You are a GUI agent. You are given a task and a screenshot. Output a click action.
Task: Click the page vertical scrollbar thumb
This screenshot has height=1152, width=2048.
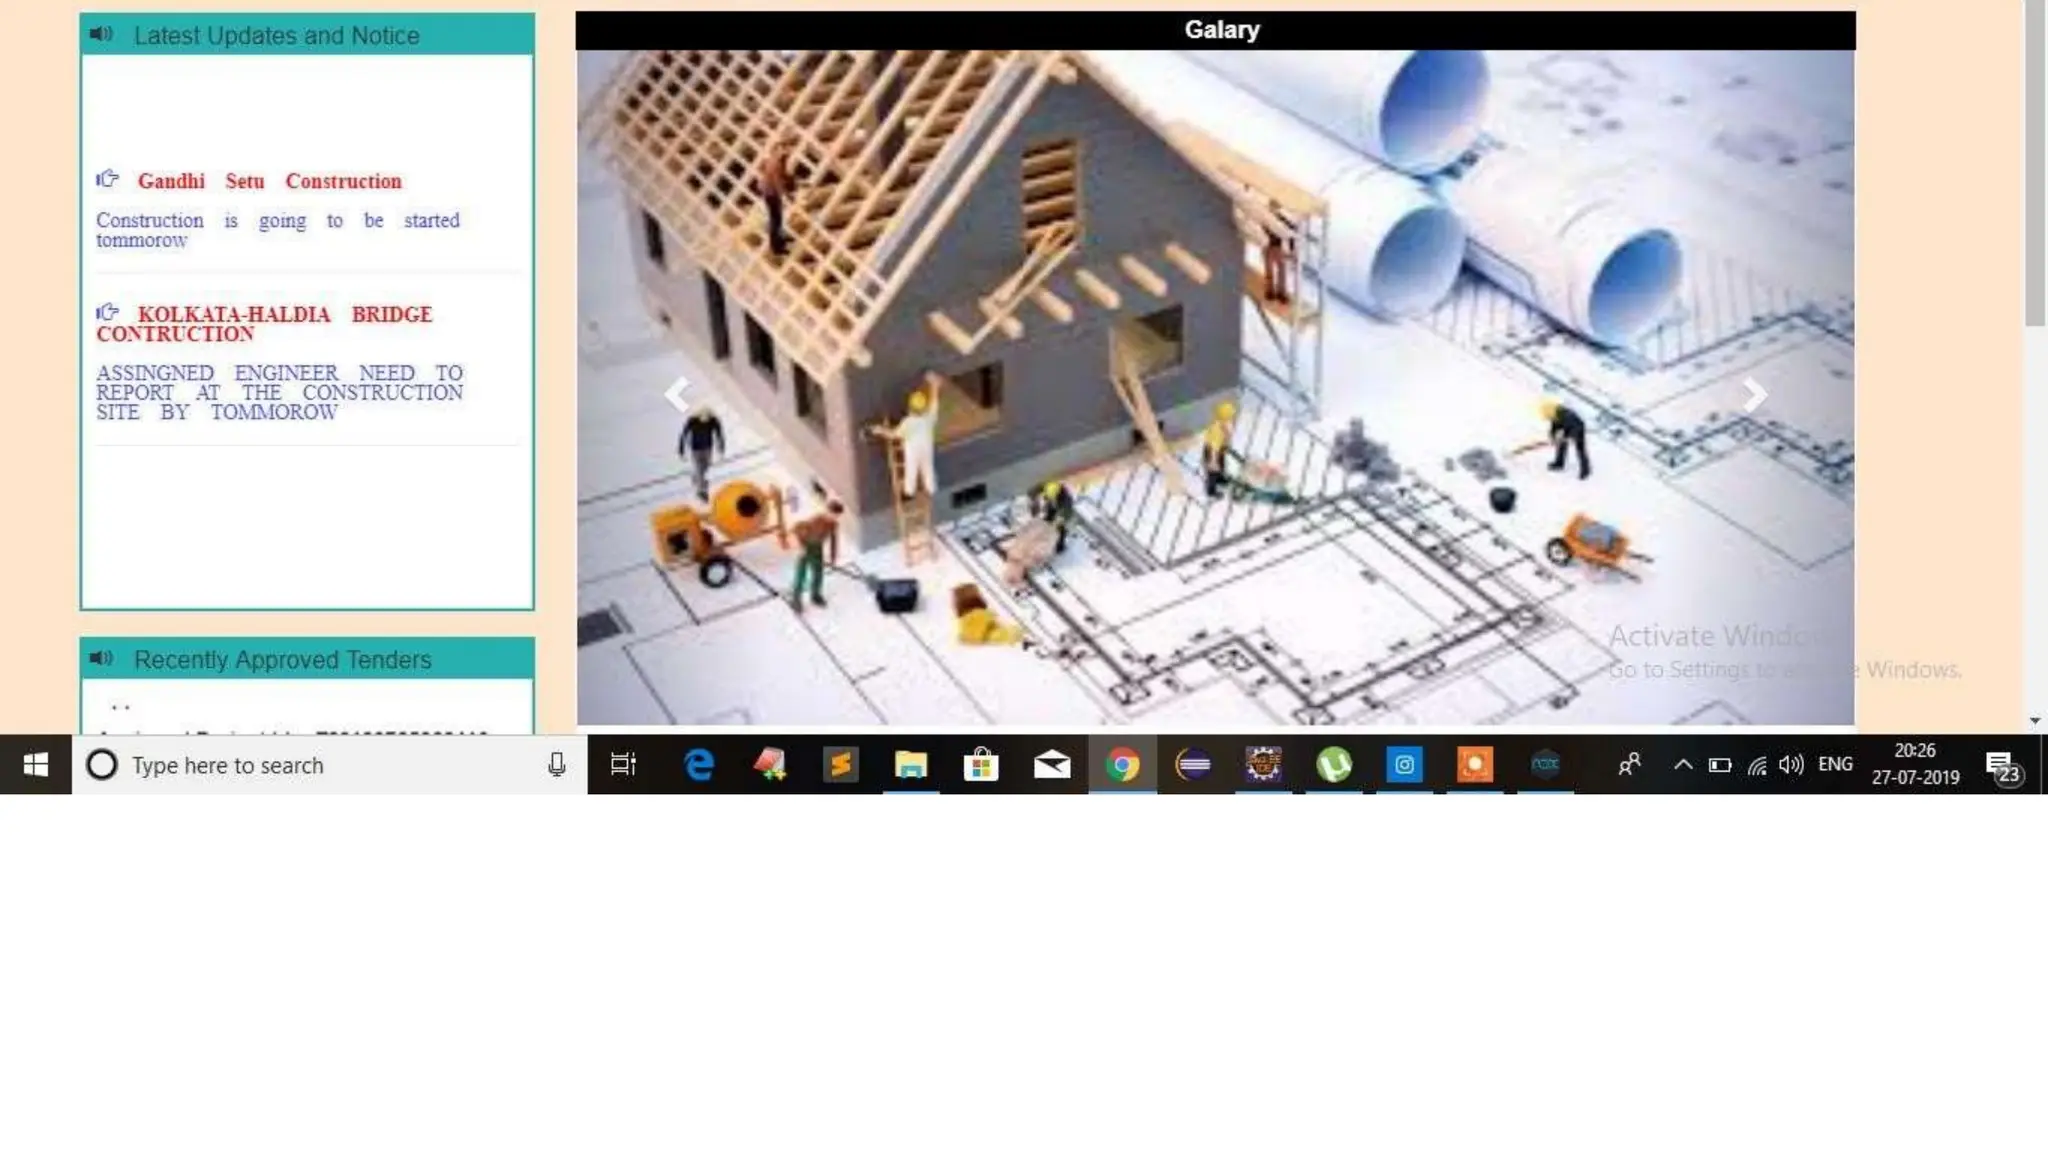point(2035,165)
